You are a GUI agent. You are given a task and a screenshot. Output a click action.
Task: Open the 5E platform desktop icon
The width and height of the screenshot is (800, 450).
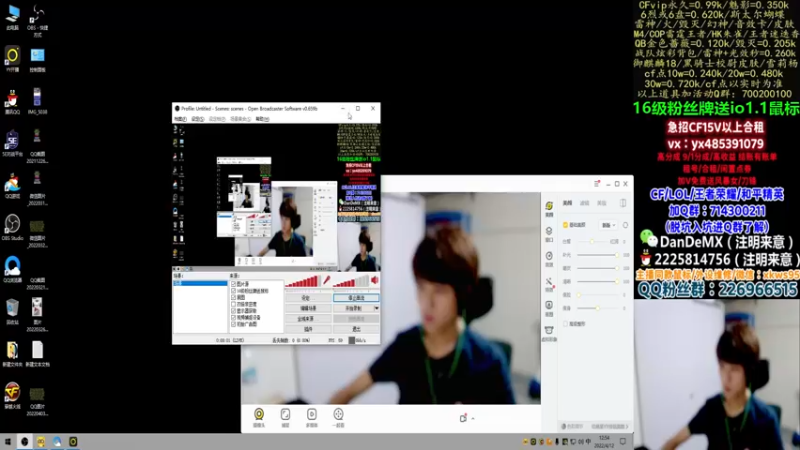pos(12,140)
